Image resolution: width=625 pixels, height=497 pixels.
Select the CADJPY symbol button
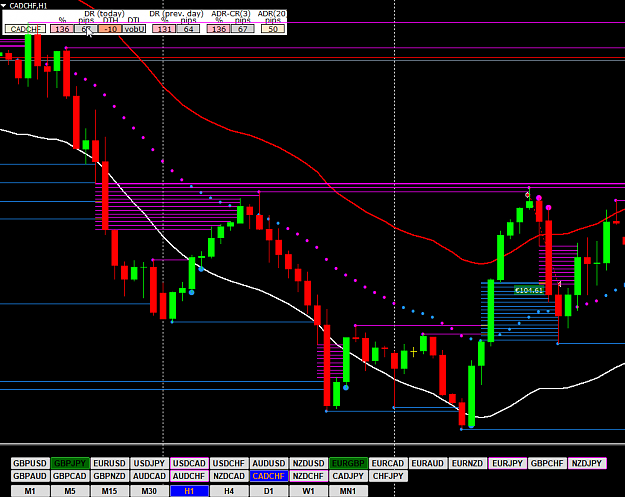[348, 476]
